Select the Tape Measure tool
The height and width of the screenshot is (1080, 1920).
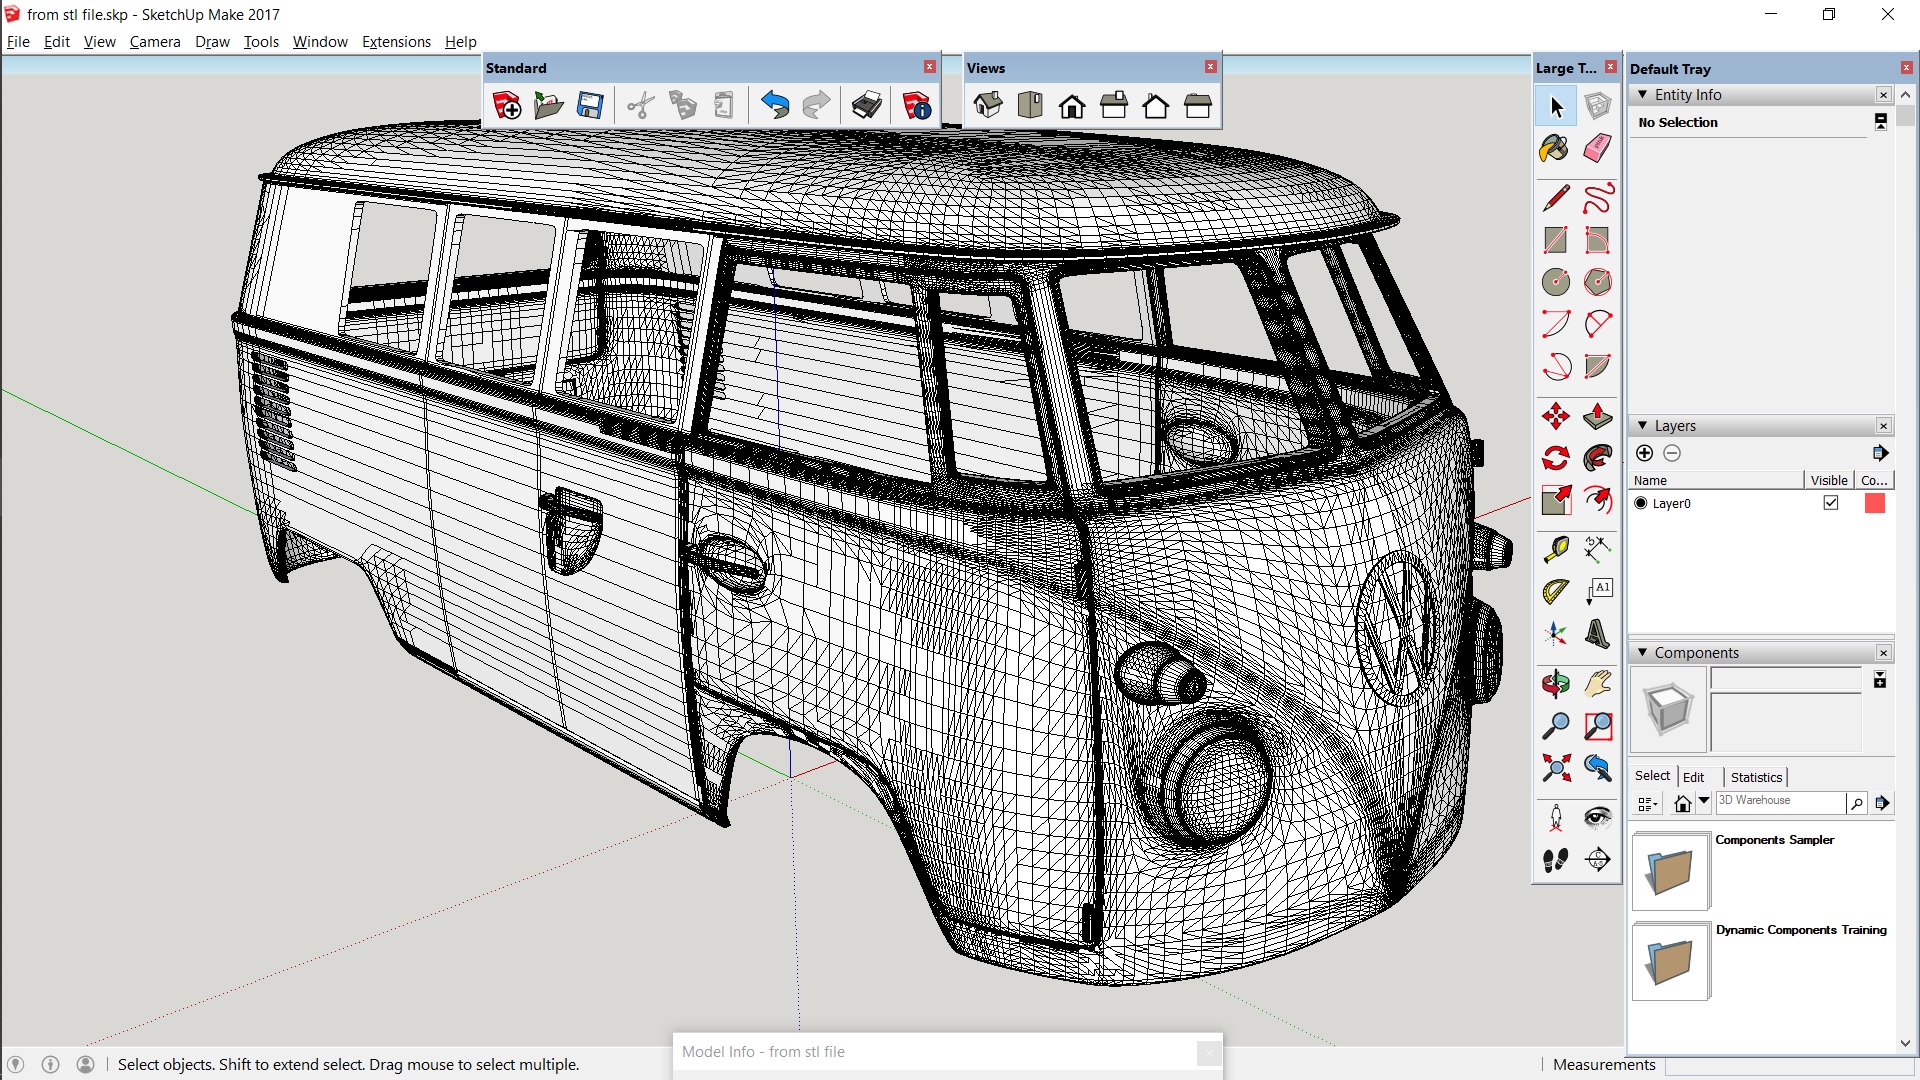click(1555, 549)
